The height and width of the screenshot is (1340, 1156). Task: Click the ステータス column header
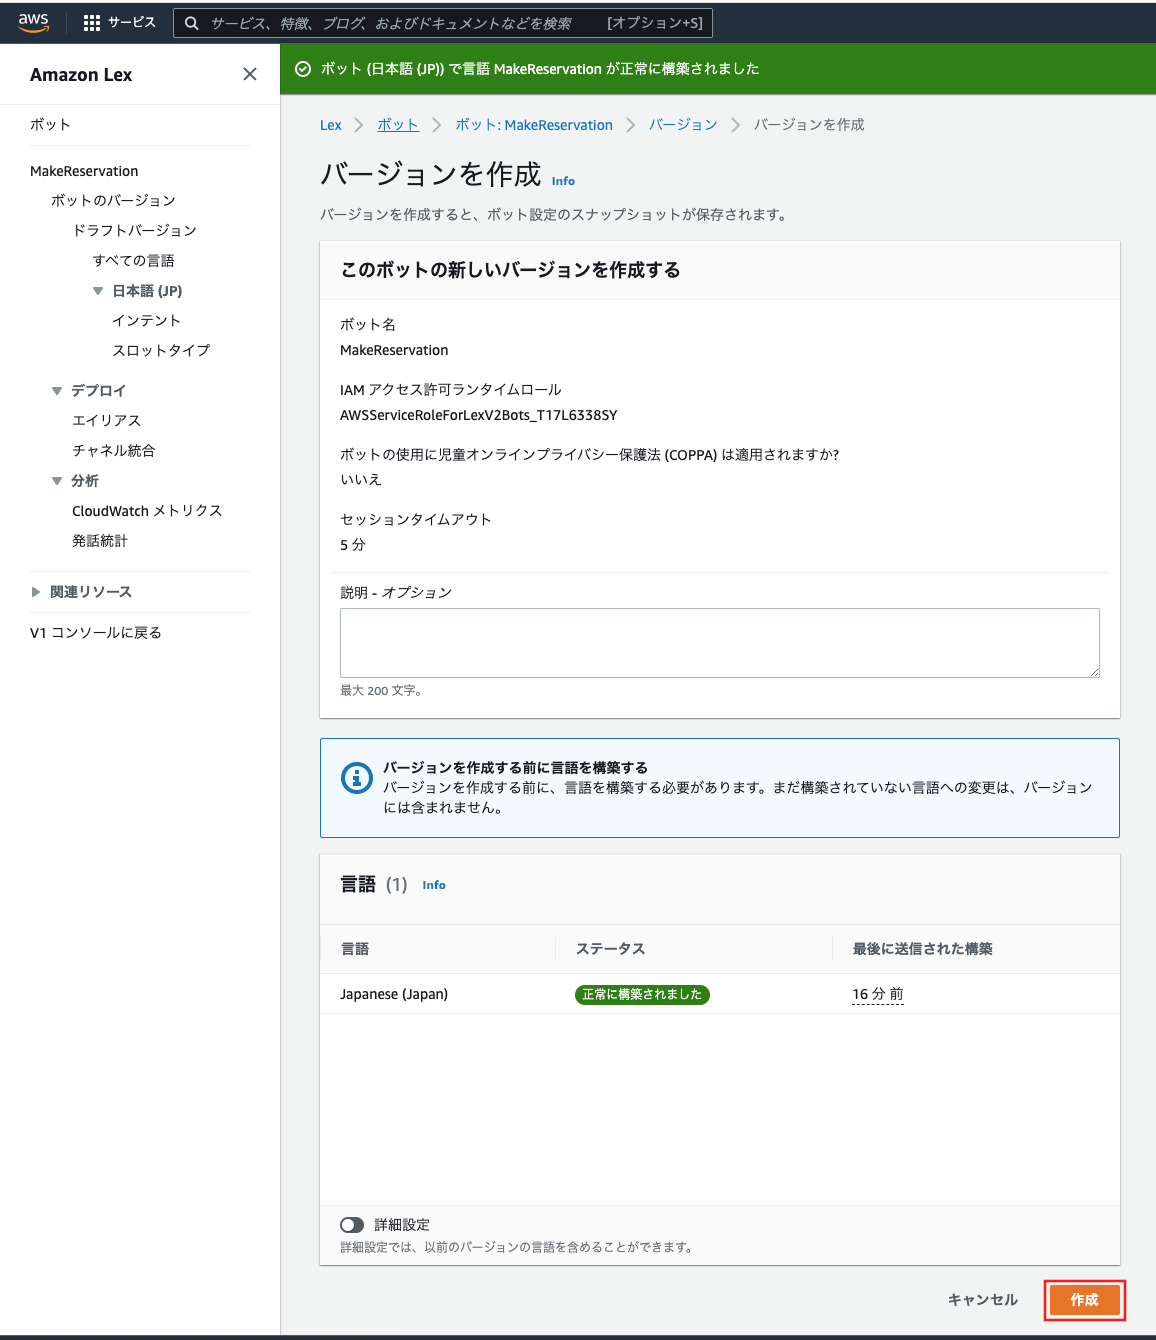(610, 949)
